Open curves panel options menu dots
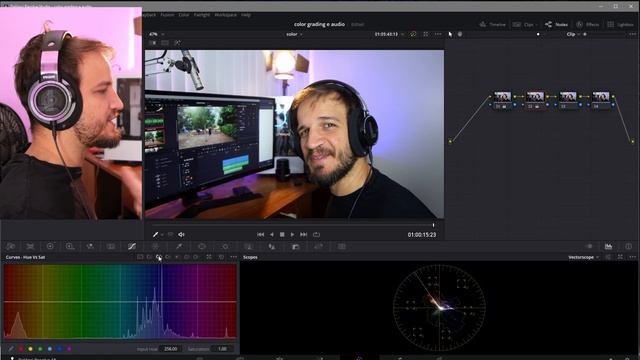640x360 pixels. coord(233,257)
